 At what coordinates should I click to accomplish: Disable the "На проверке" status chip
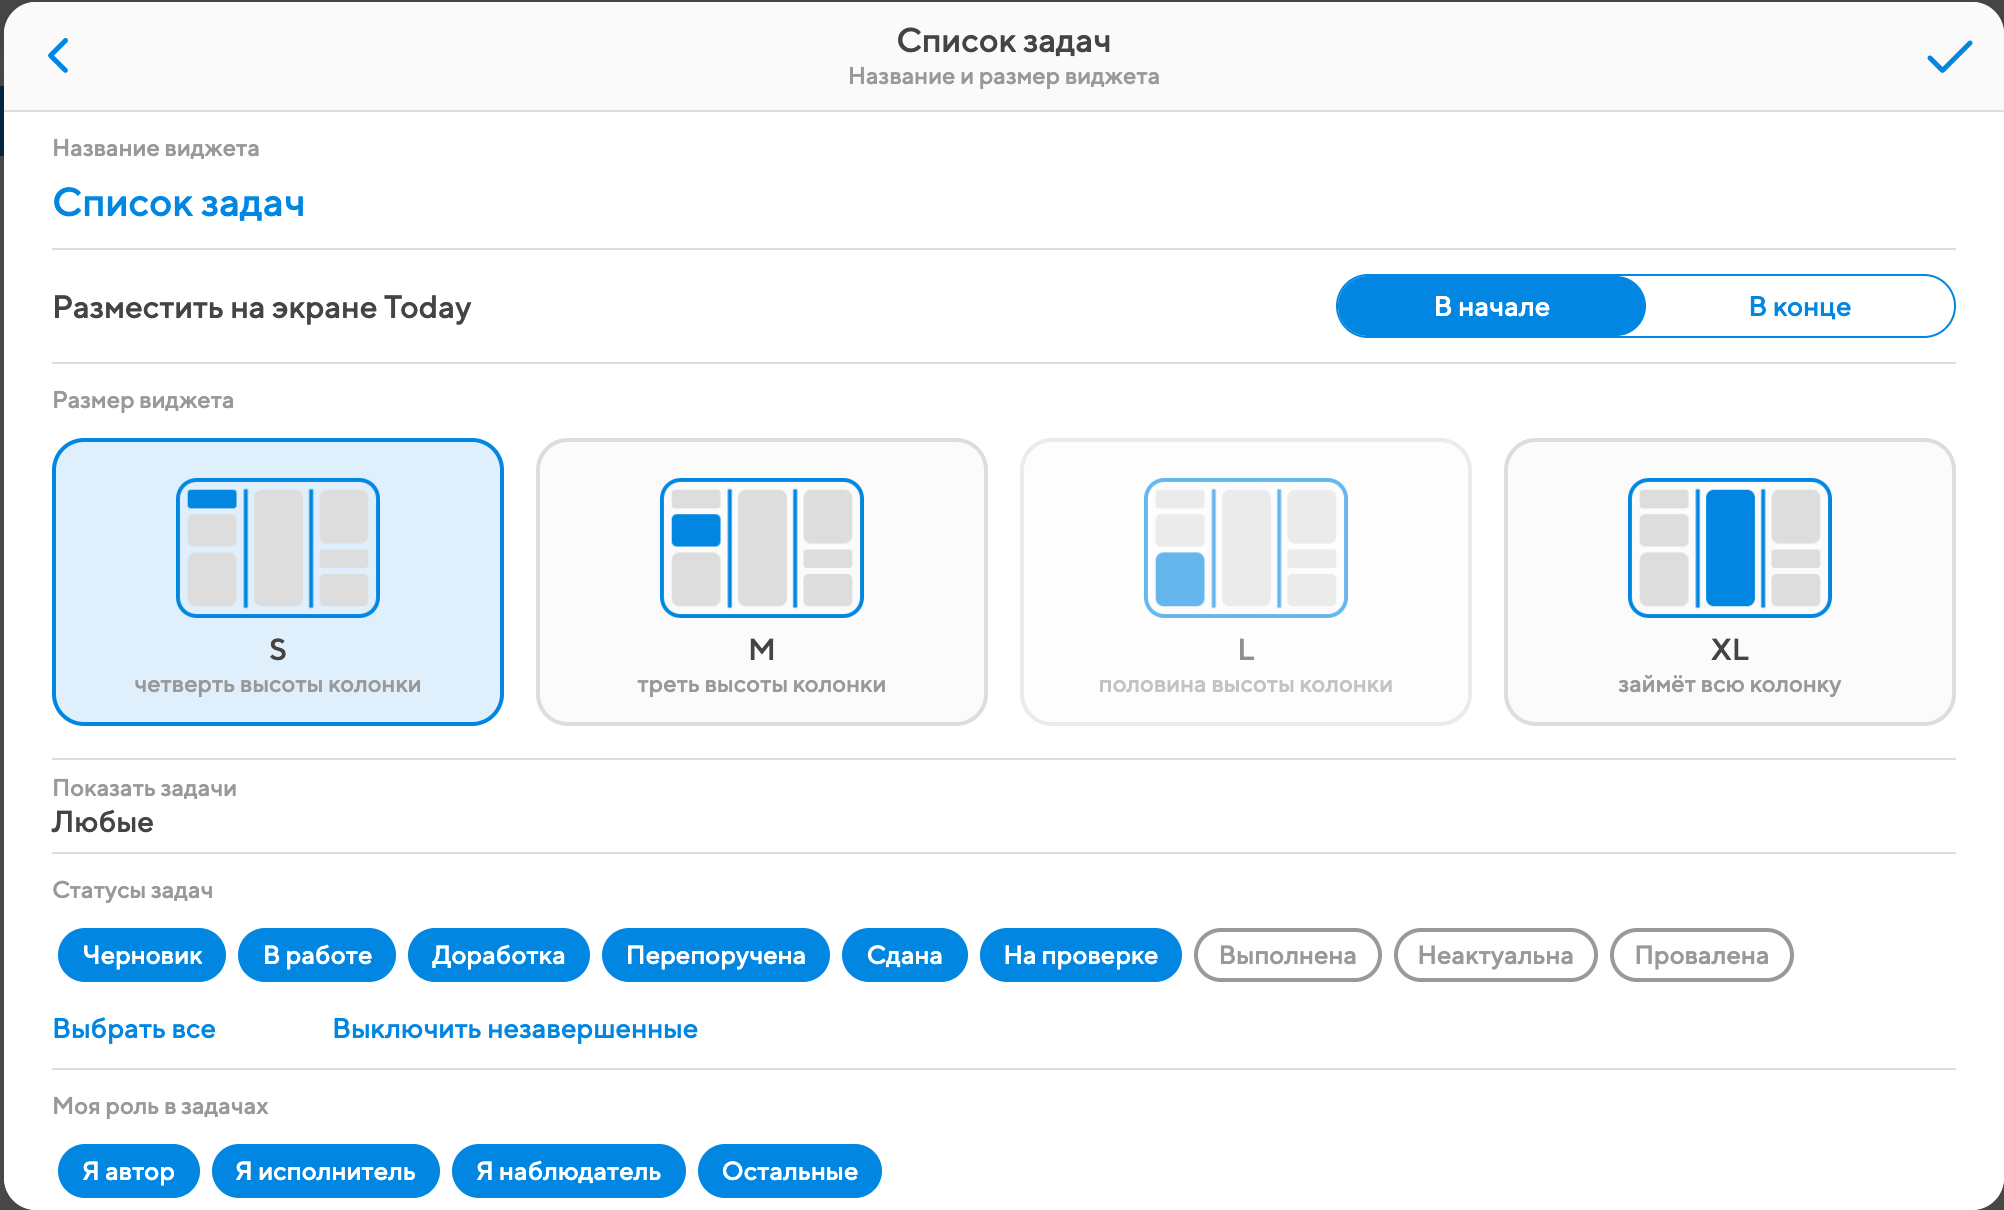pyautogui.click(x=1080, y=955)
